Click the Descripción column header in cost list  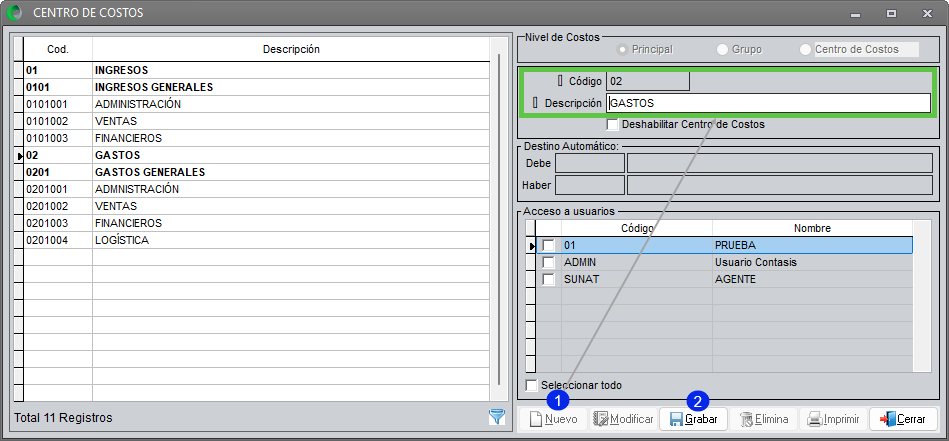click(x=291, y=50)
